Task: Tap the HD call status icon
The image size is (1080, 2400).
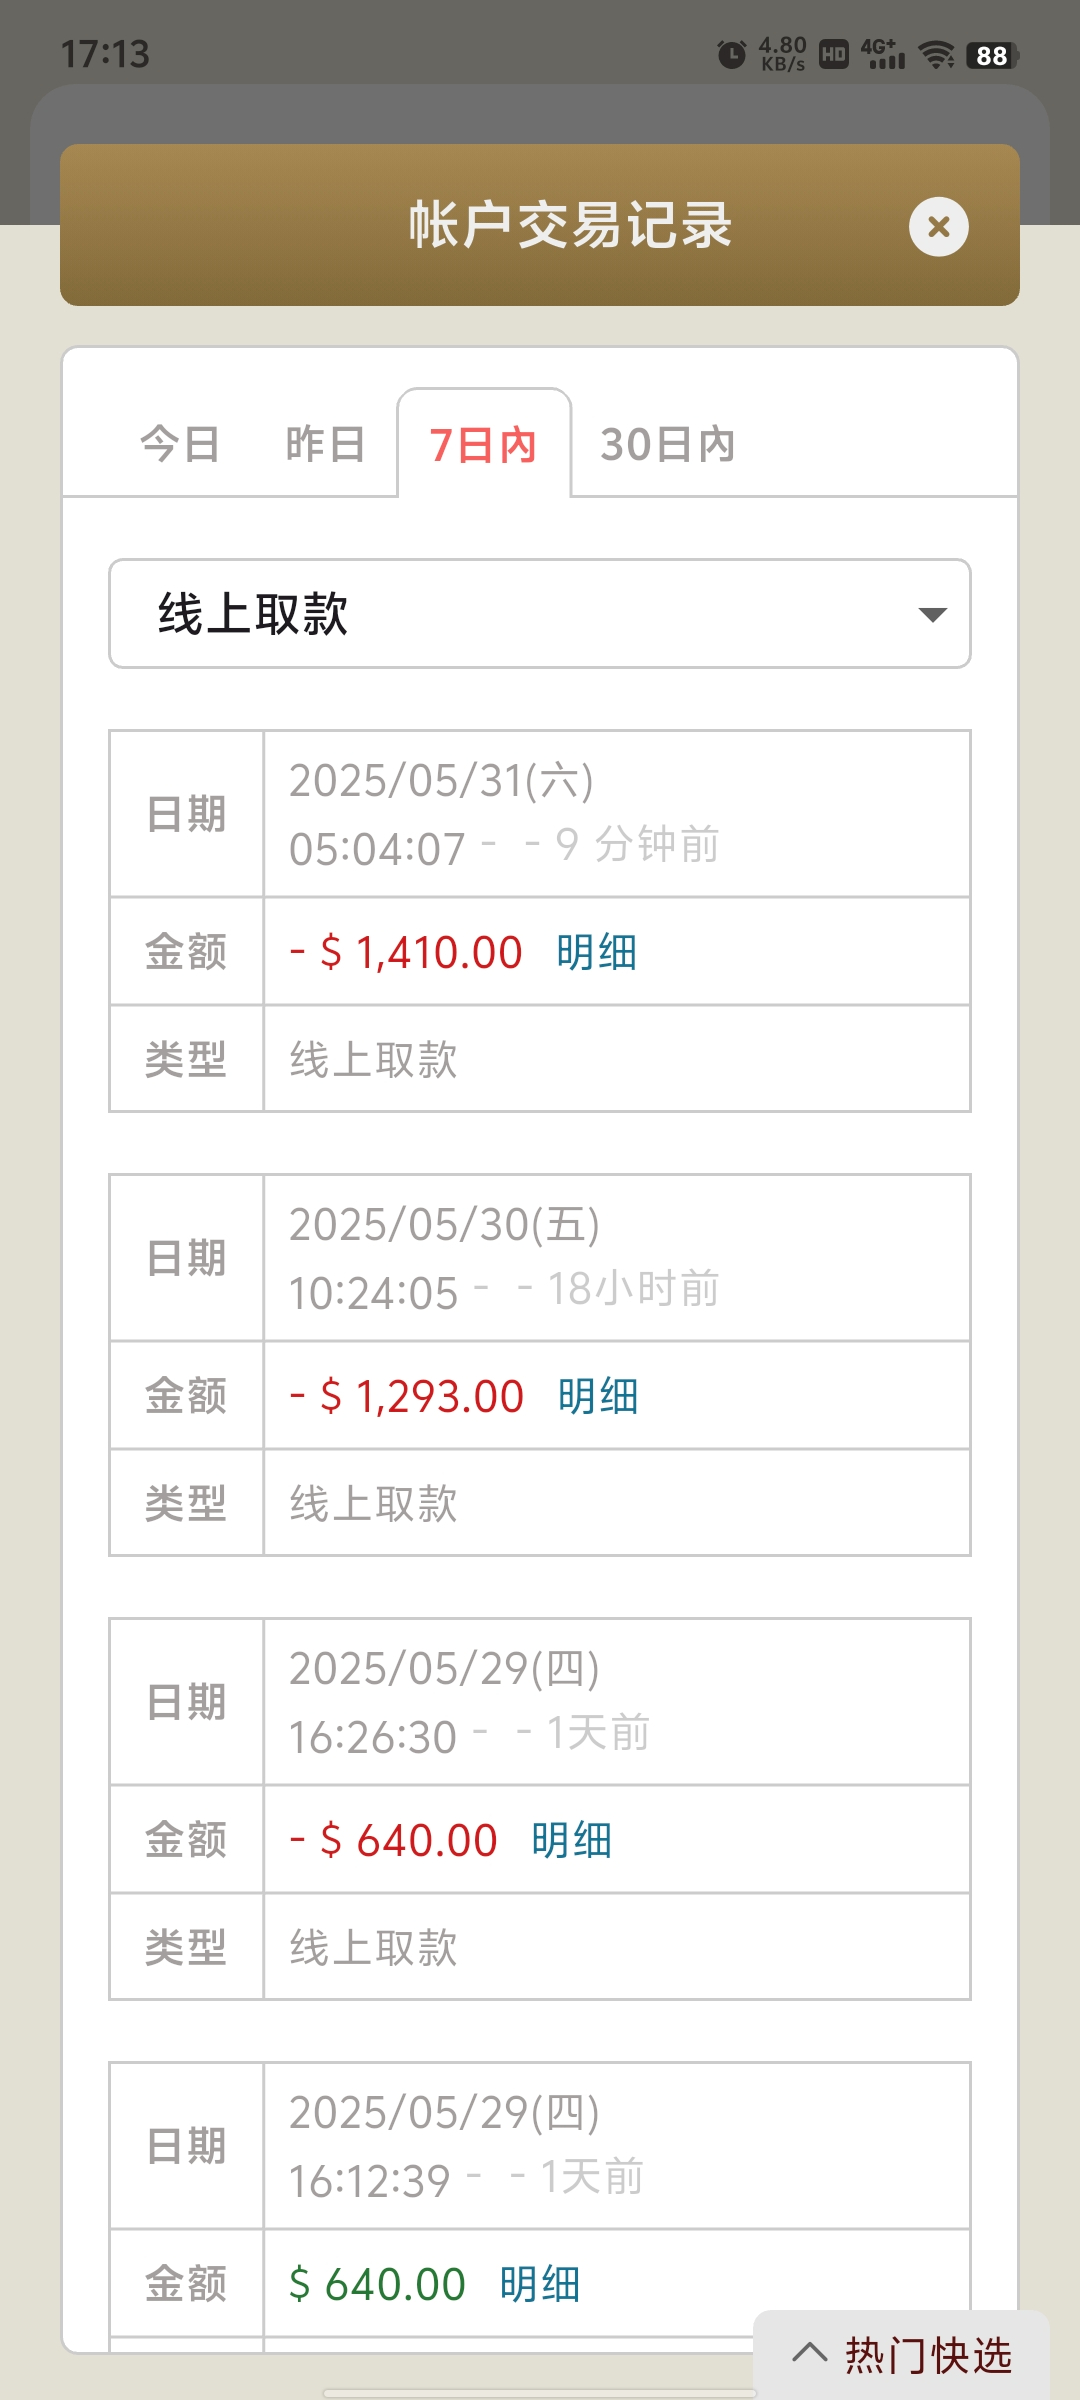Action: 833,55
